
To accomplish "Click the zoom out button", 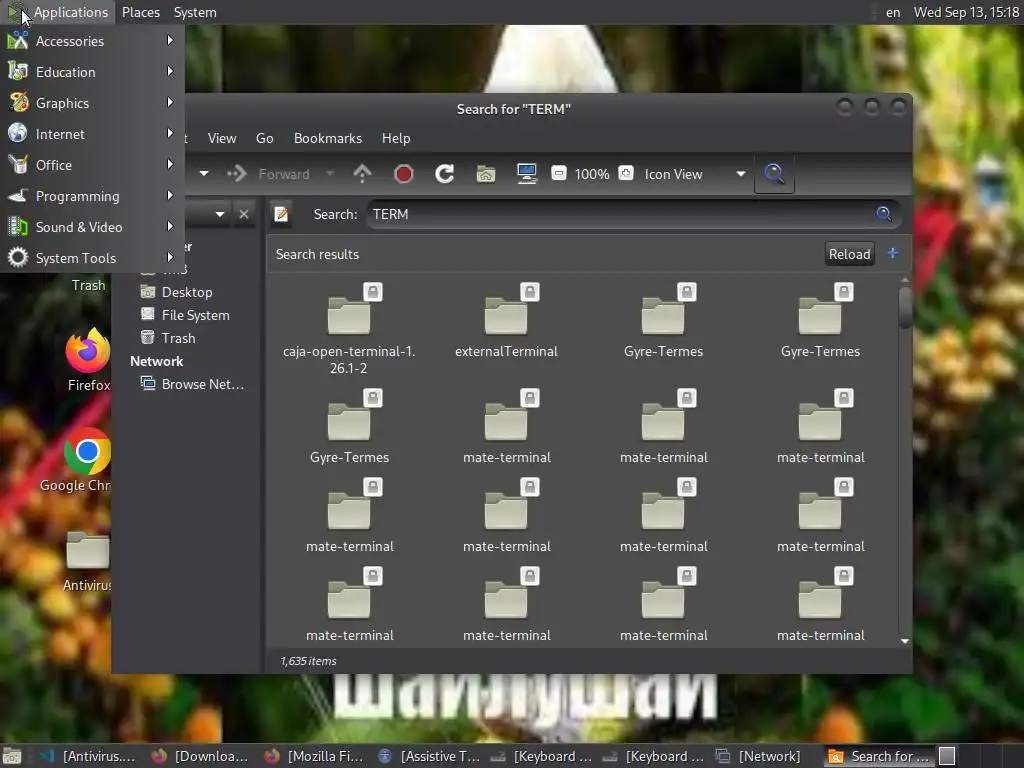I will [x=559, y=174].
